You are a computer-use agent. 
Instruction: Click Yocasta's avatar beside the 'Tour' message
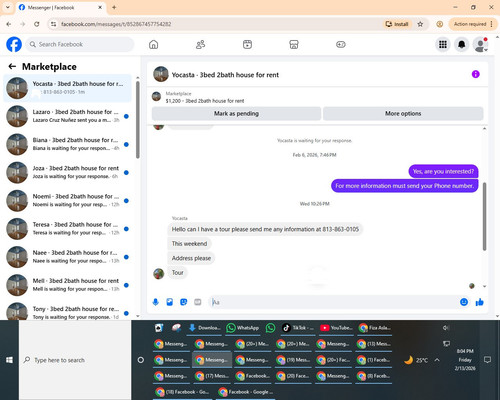[x=159, y=274]
